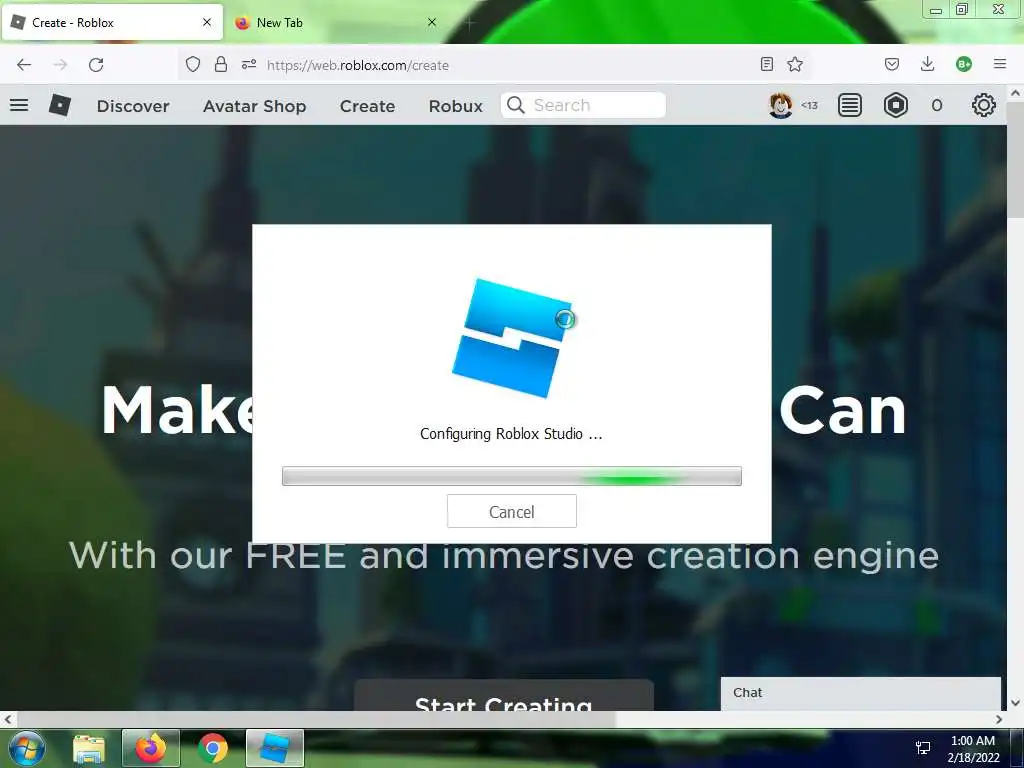
Task: Open File Explorer from taskbar
Action: (89, 748)
